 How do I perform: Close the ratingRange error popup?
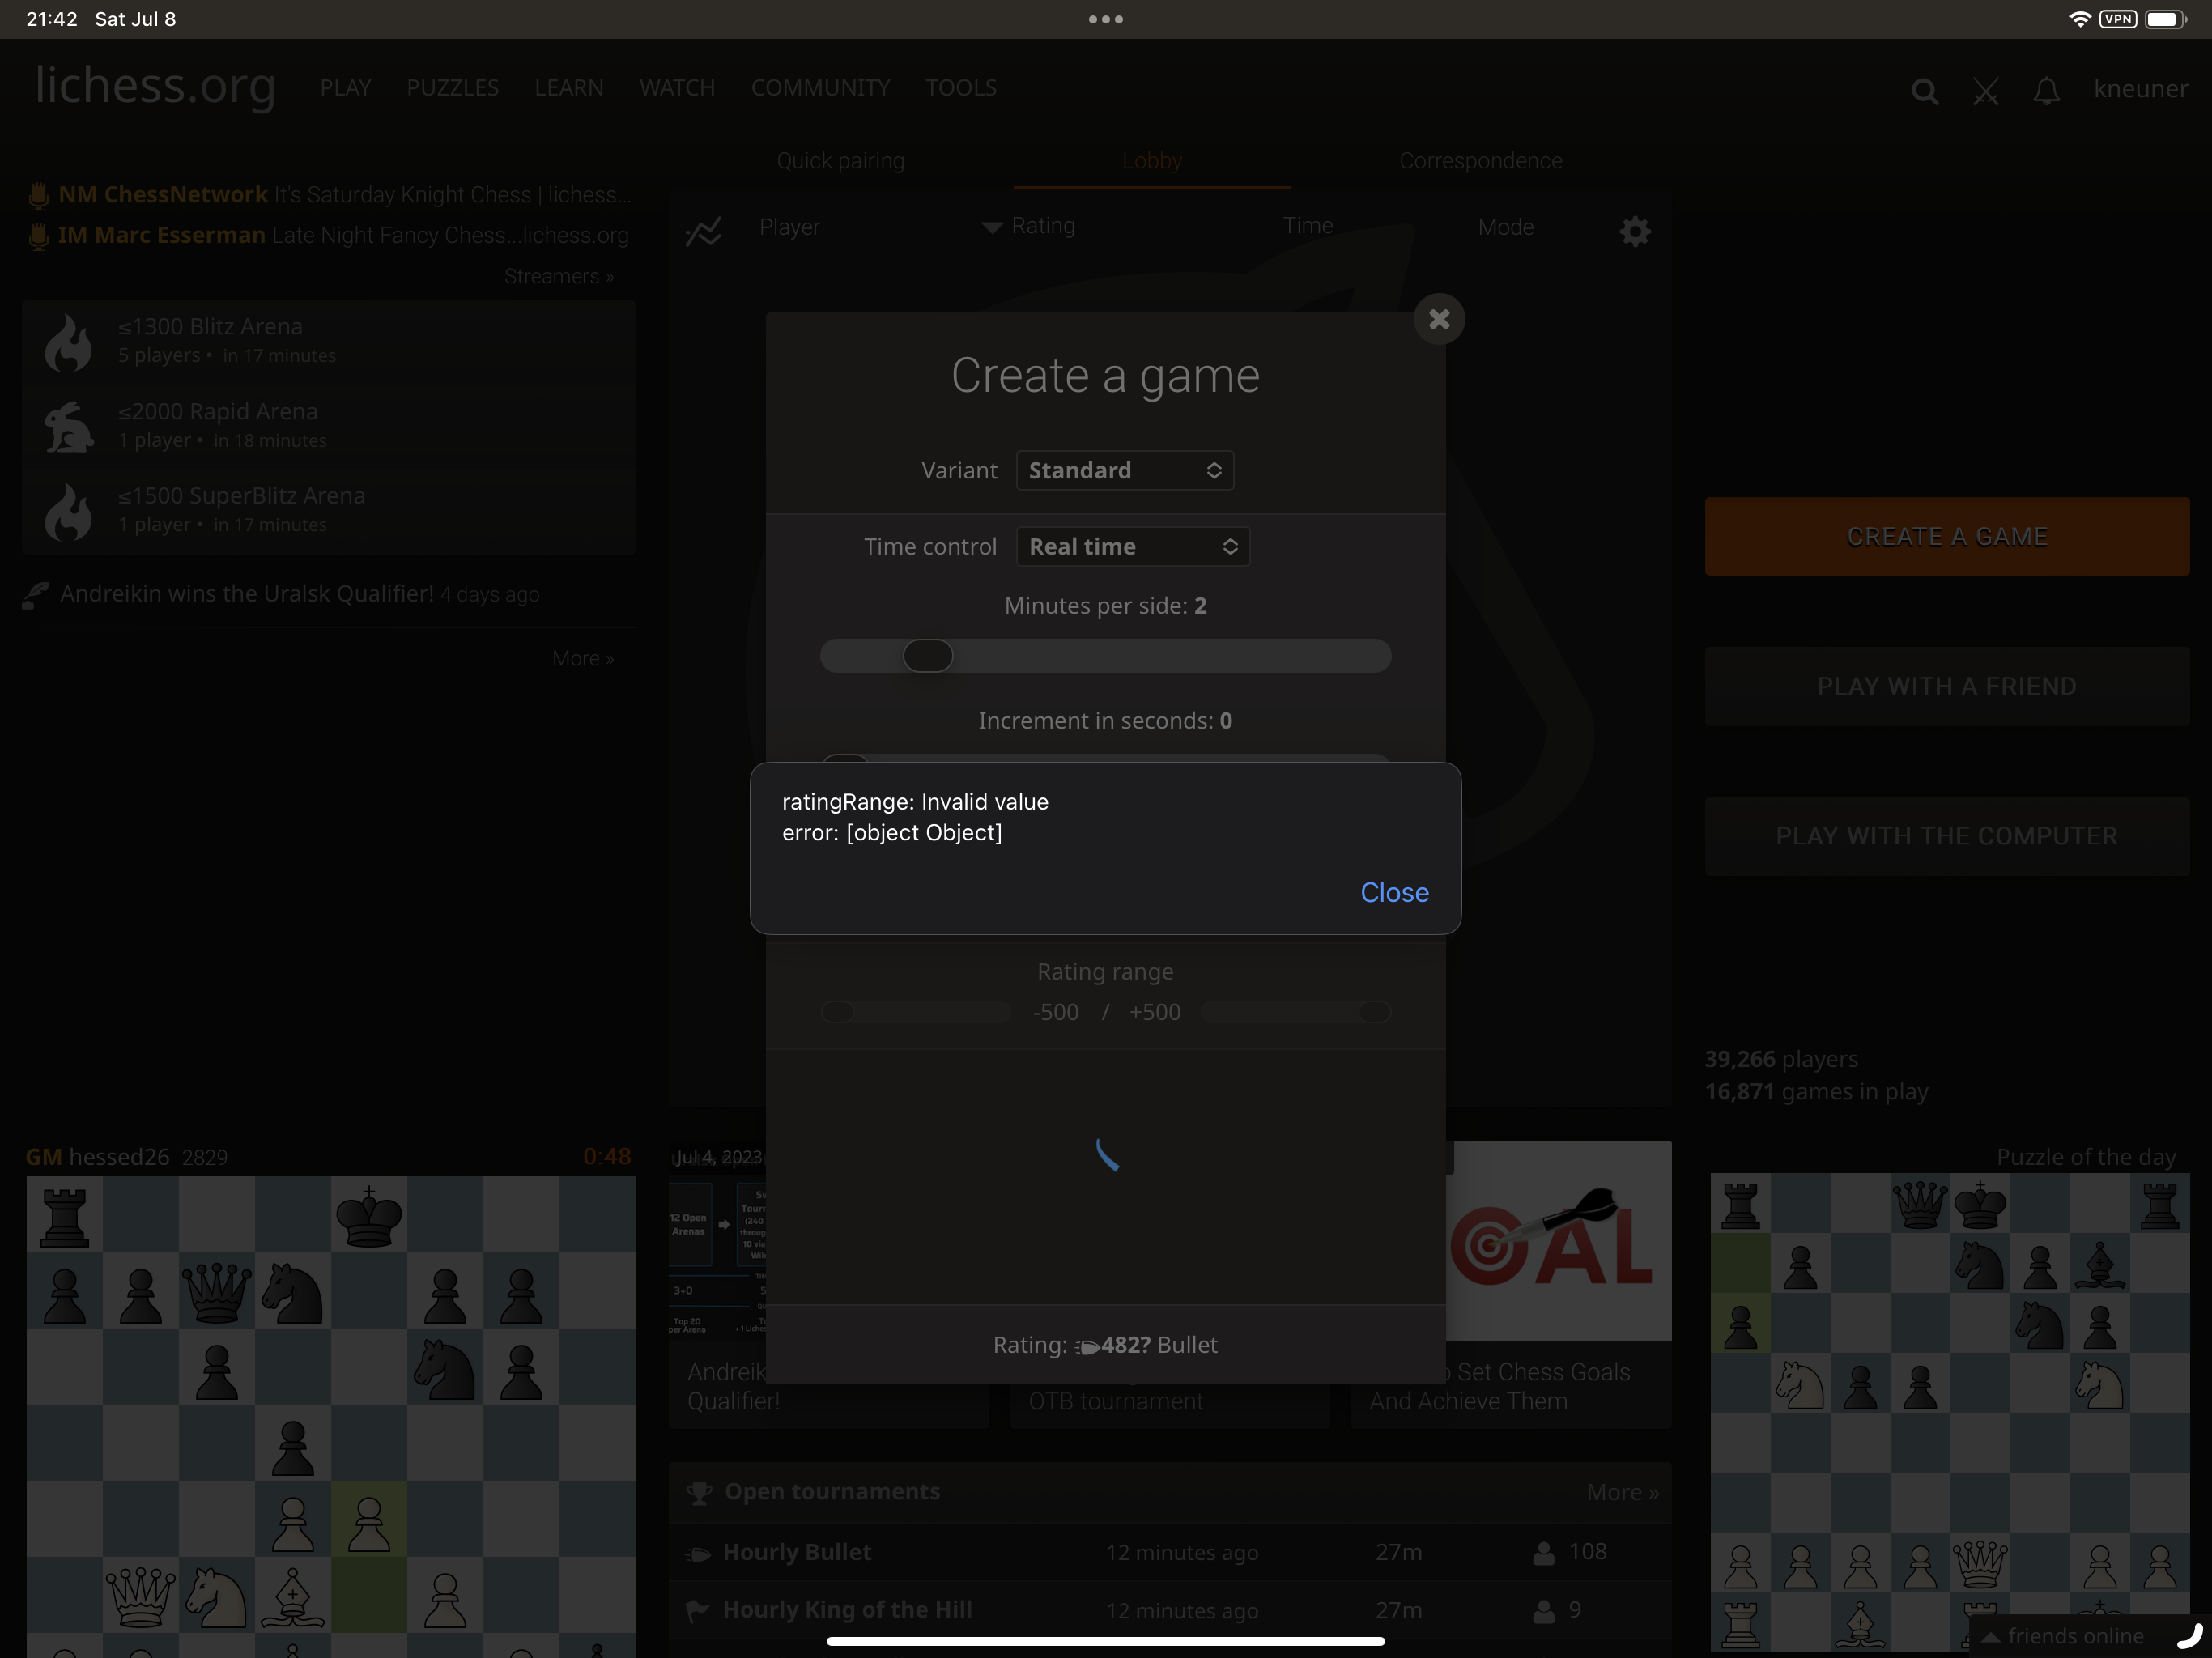pos(1394,892)
